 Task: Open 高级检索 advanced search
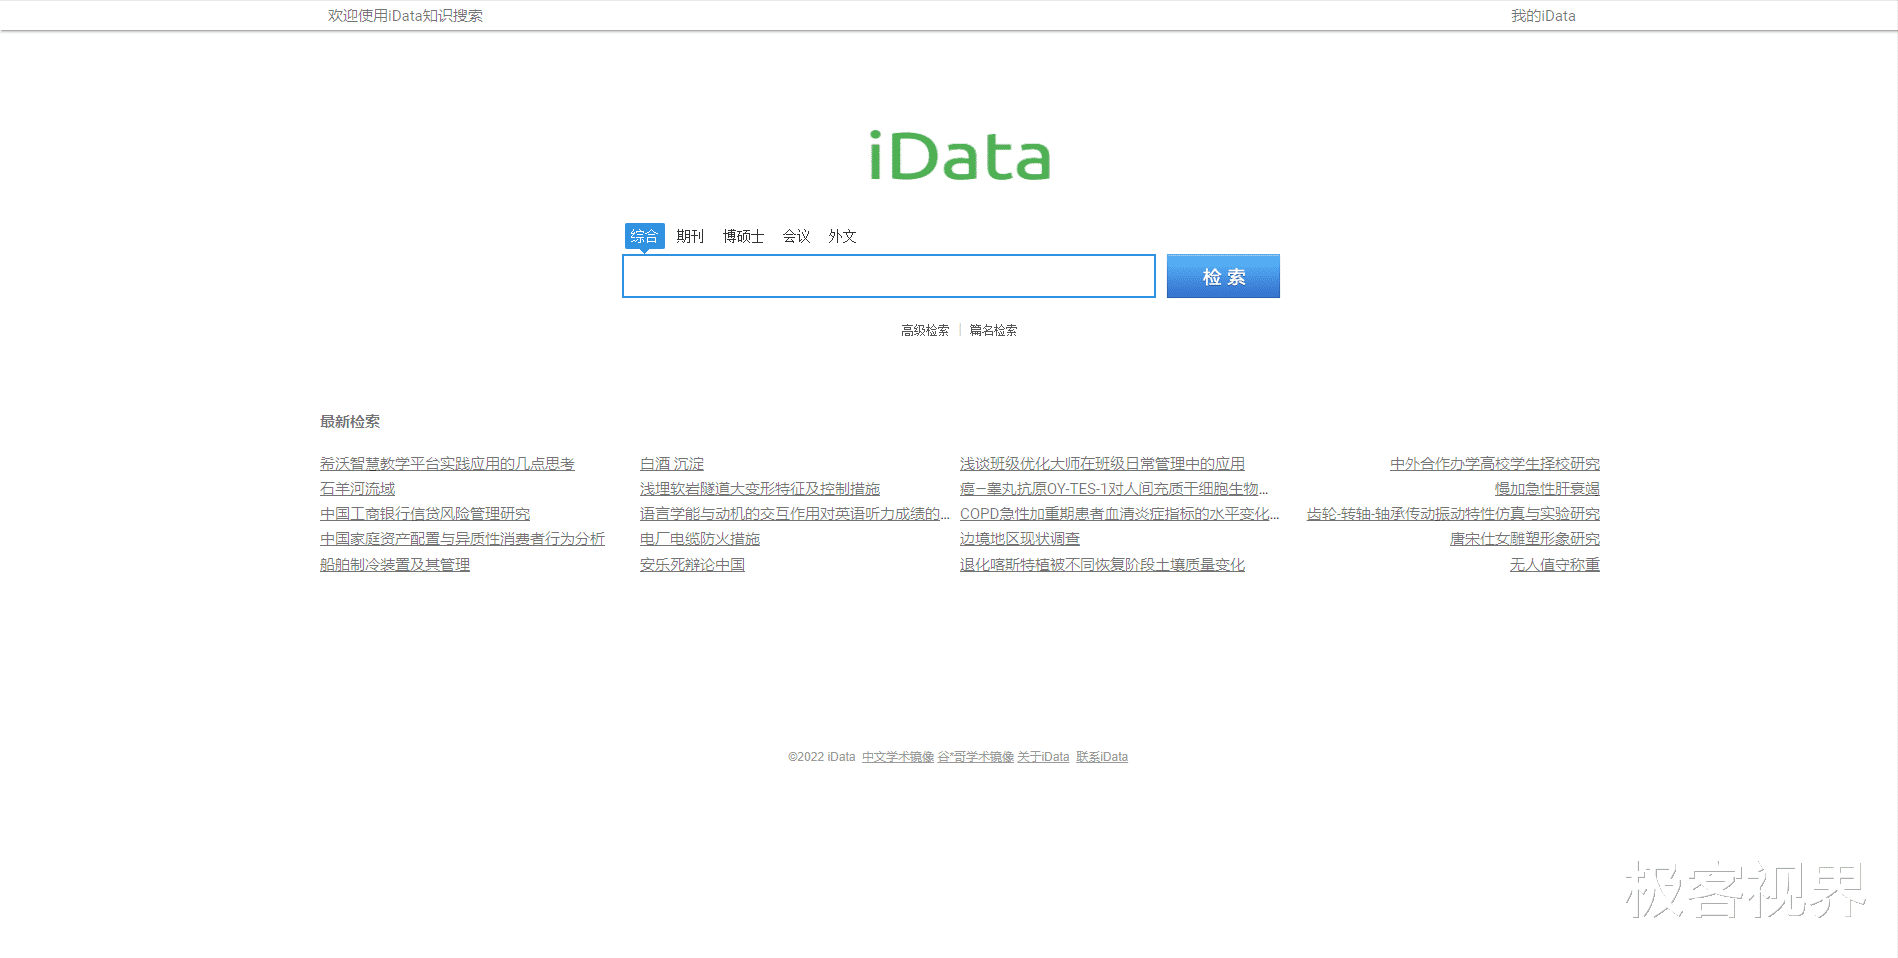coord(923,329)
